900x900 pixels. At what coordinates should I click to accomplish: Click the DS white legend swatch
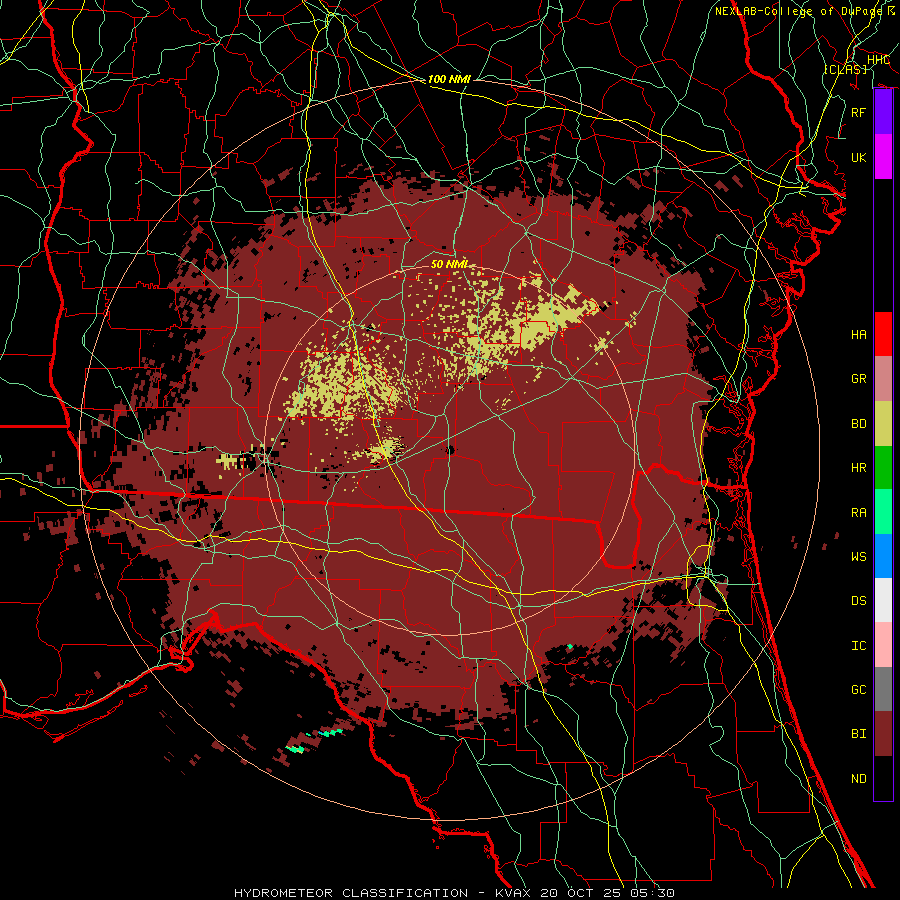[883, 600]
